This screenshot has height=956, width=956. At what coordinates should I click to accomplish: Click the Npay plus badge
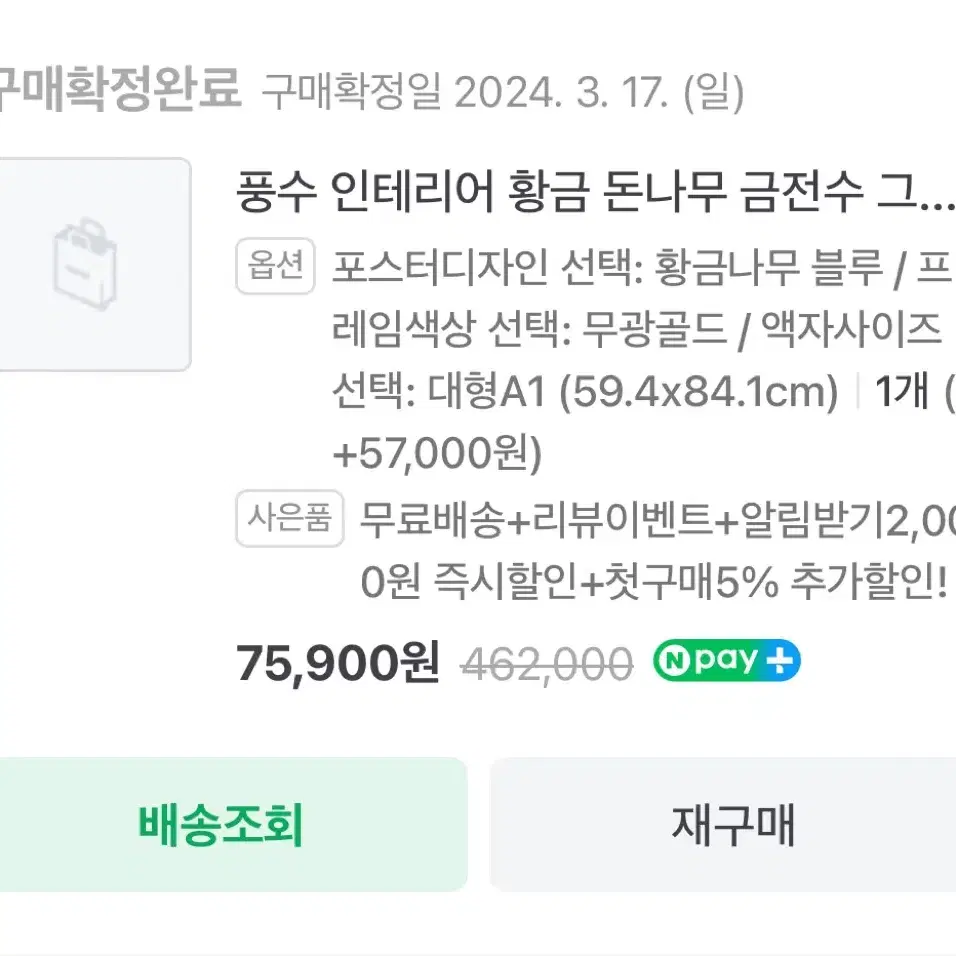[x=726, y=660]
